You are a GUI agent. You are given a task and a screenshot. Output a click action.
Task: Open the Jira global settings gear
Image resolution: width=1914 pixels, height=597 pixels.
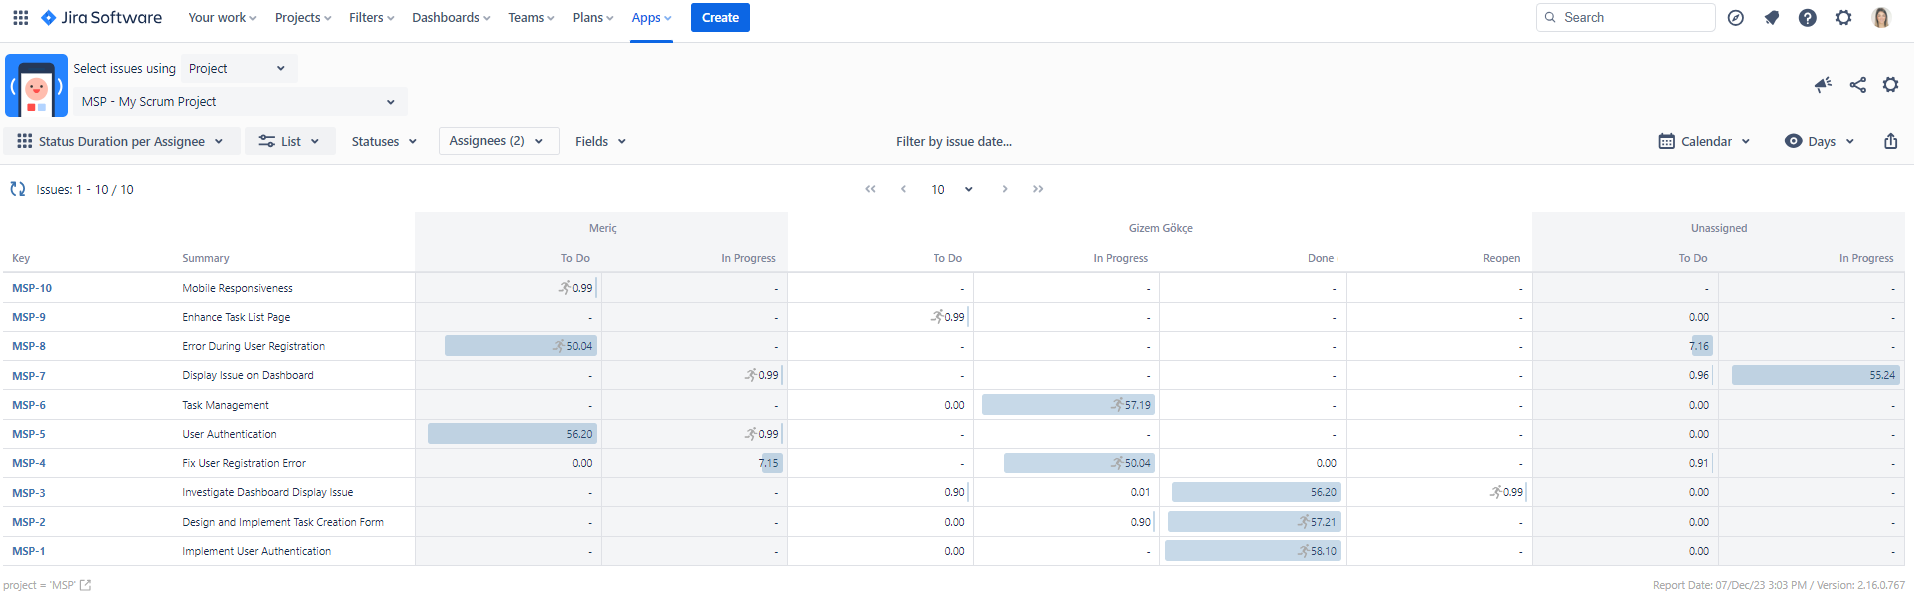click(1843, 18)
